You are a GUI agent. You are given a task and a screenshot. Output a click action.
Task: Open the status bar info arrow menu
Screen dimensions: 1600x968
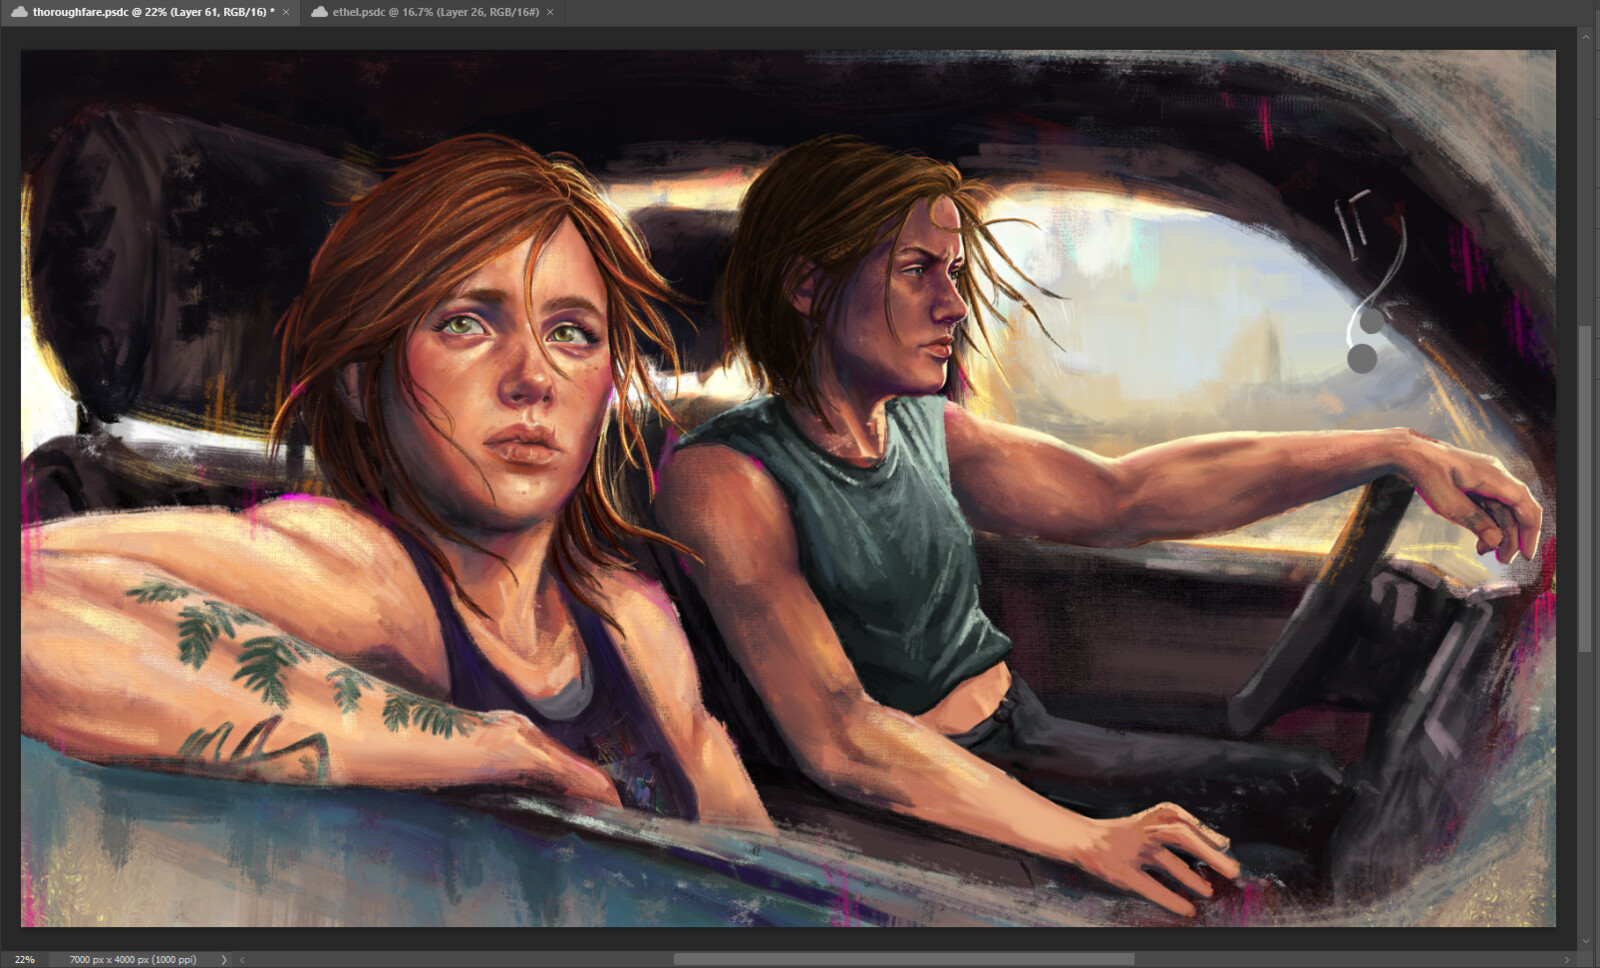[224, 959]
